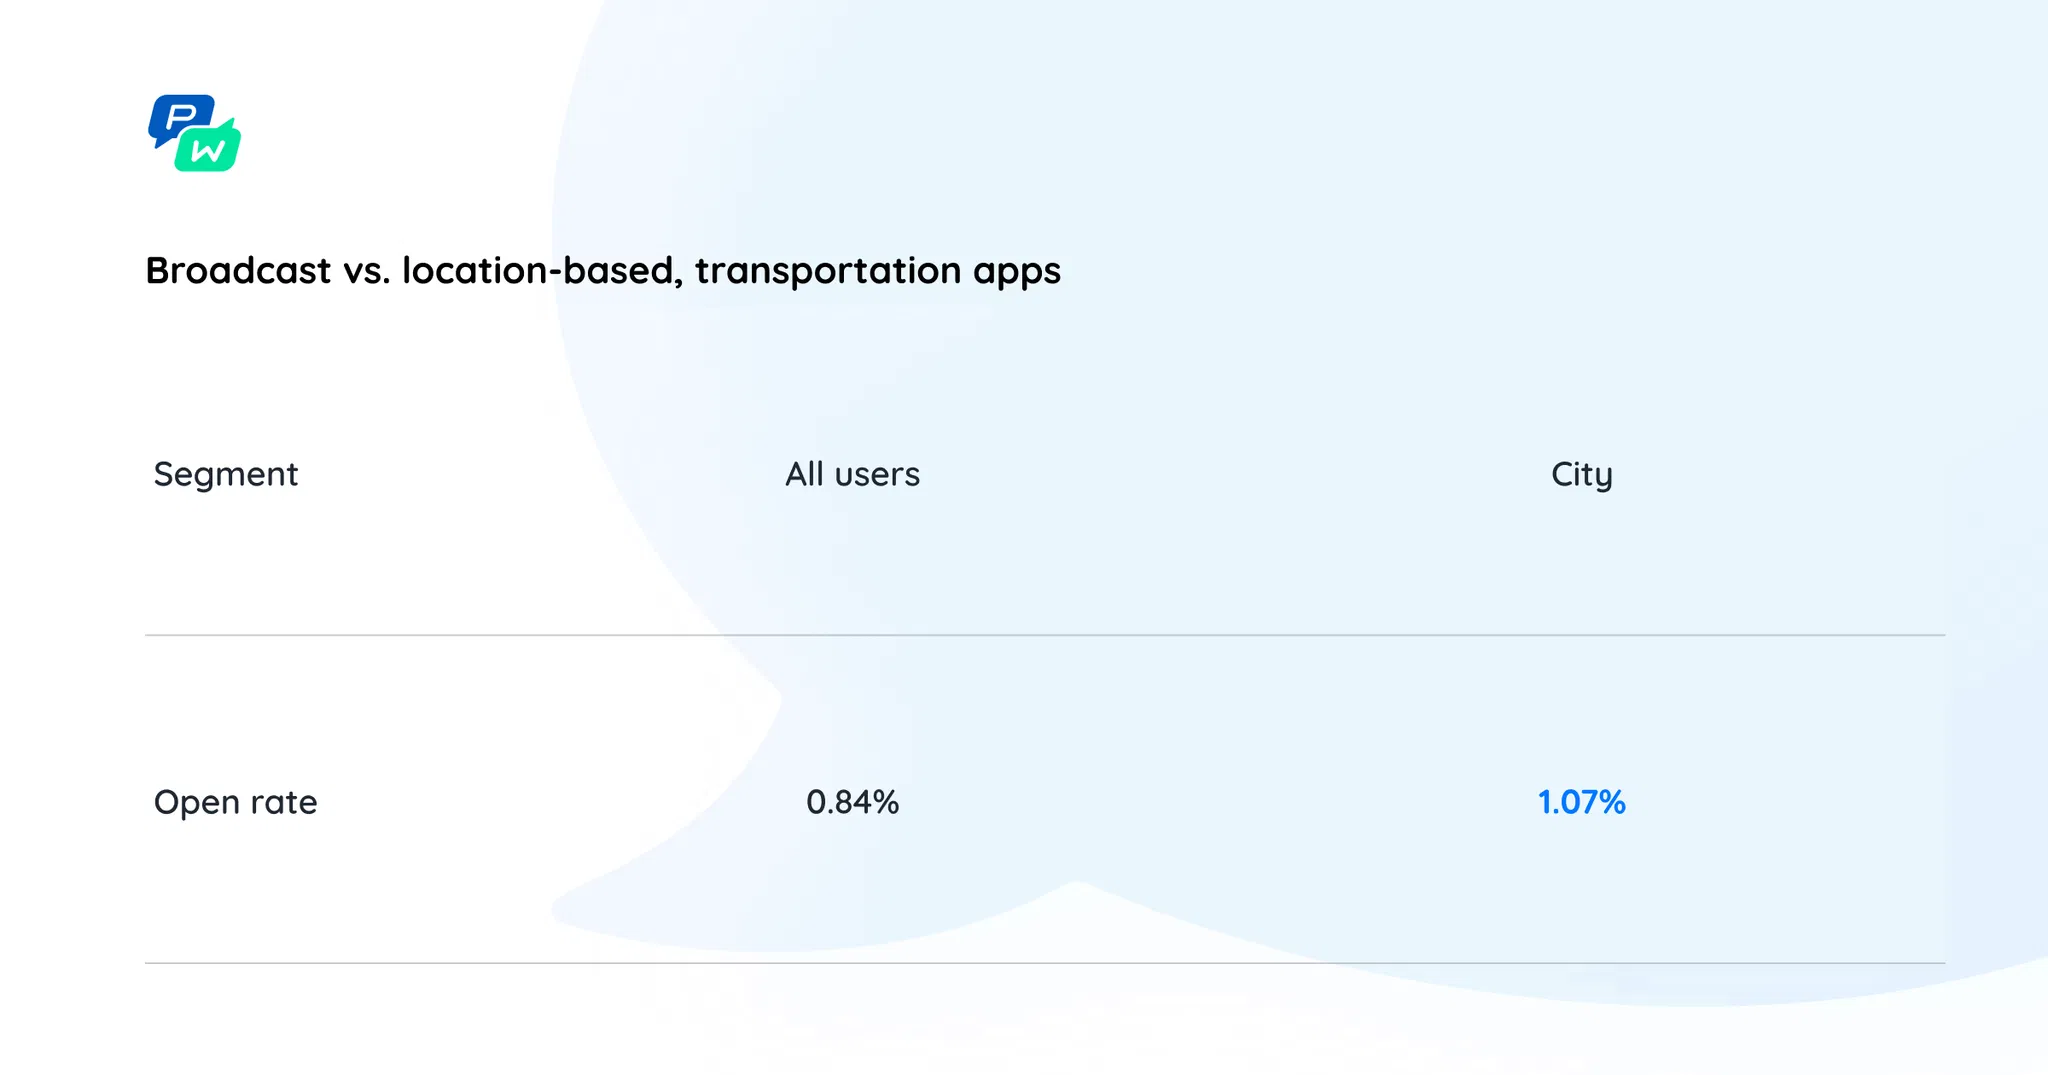Select the All users column header
The height and width of the screenshot is (1075, 2048).
(x=852, y=474)
